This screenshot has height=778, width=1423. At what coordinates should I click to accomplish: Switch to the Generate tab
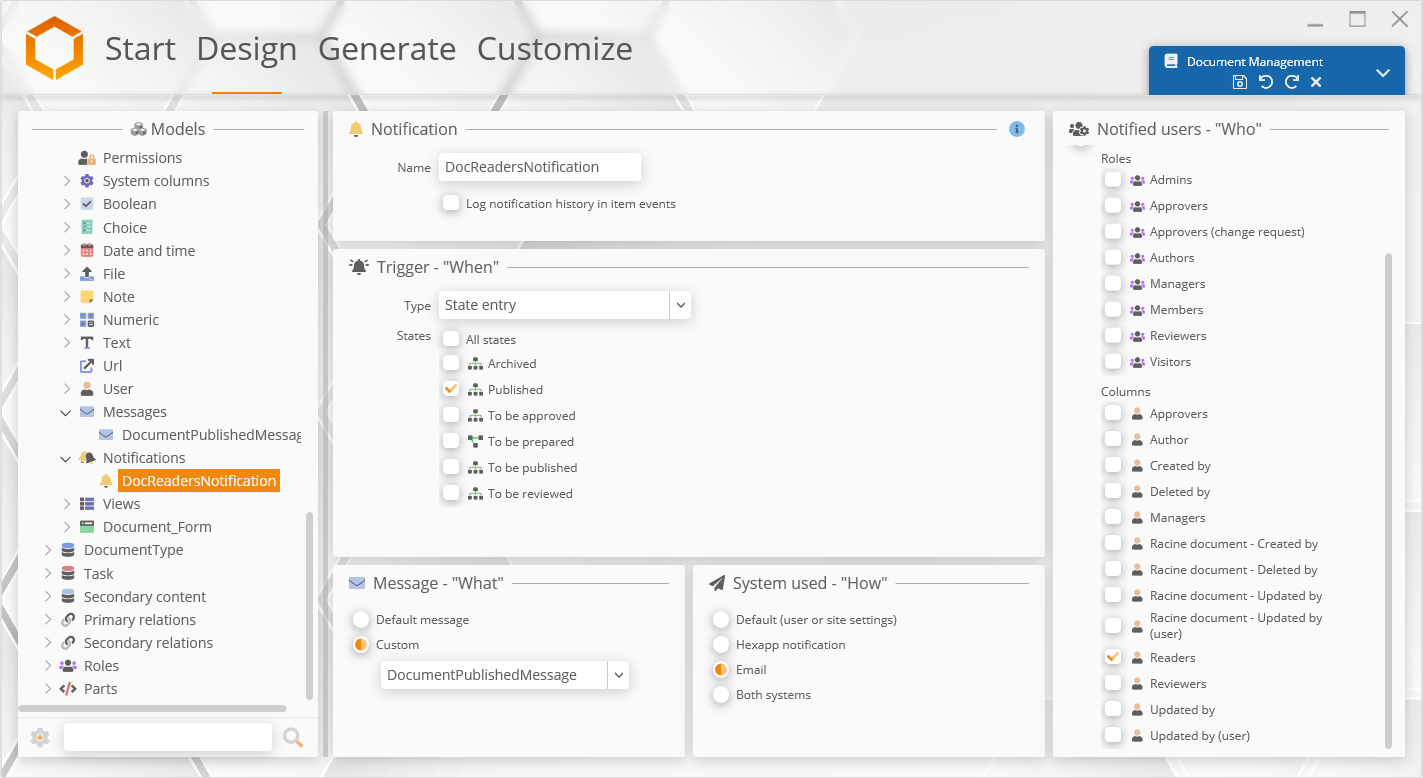[x=387, y=48]
